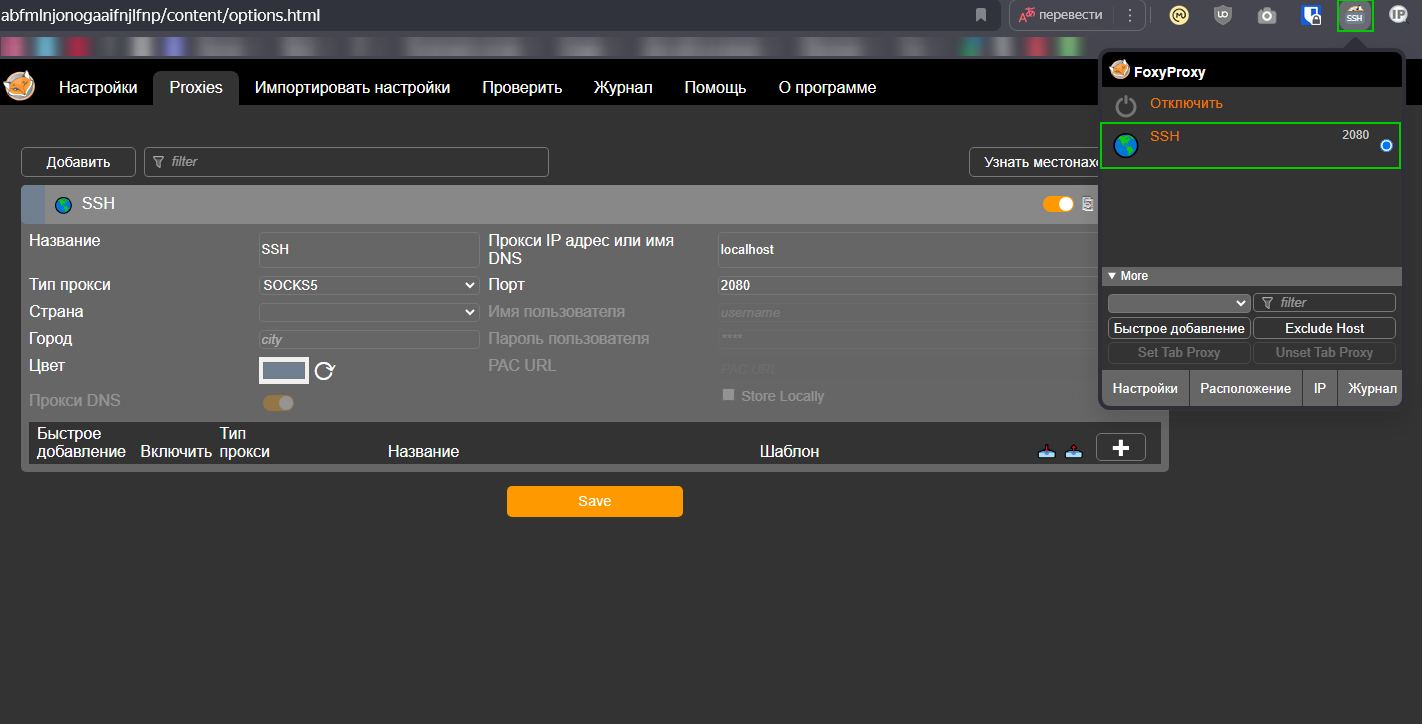Add a new pattern with the plus button

point(1121,447)
